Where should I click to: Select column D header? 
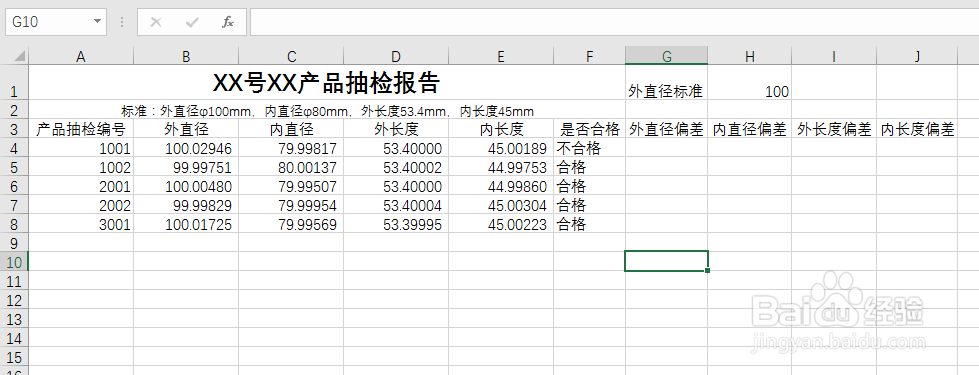point(396,56)
